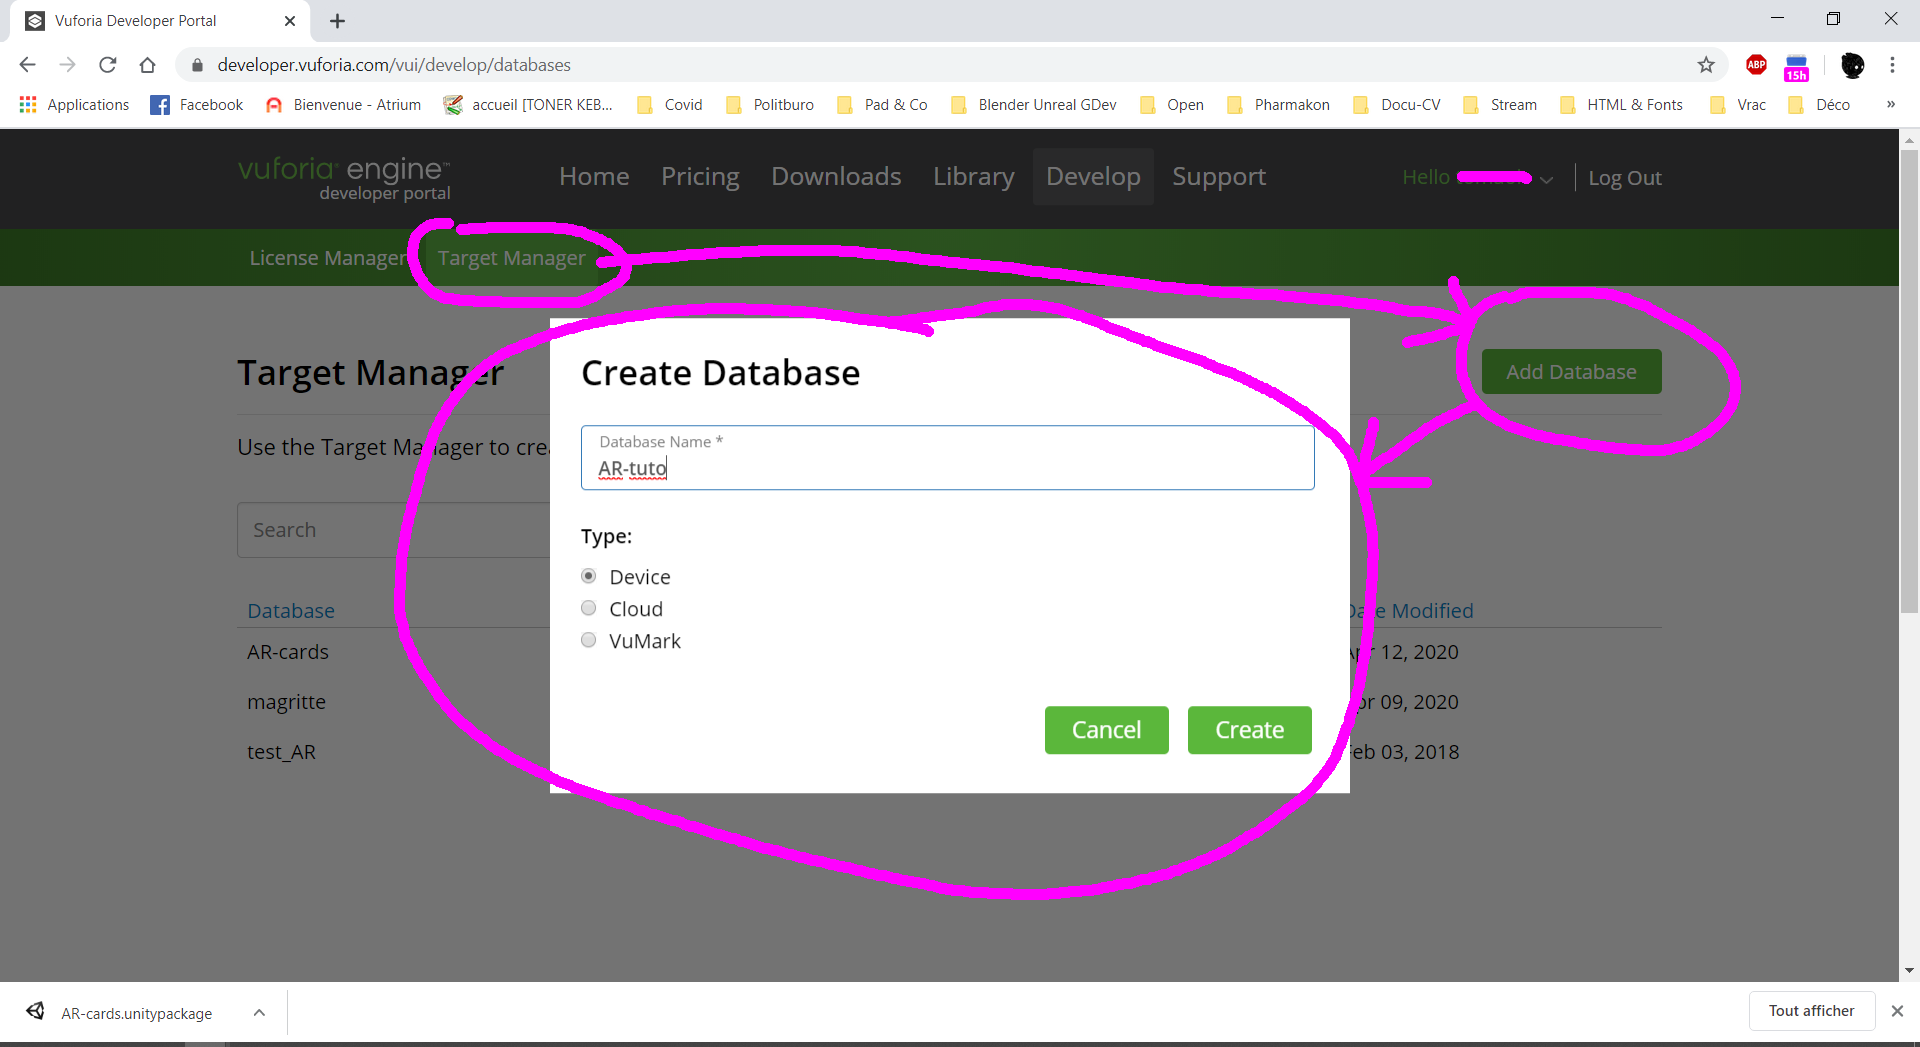This screenshot has width=1920, height=1047.
Task: Open a new browser tab
Action: pos(338,21)
